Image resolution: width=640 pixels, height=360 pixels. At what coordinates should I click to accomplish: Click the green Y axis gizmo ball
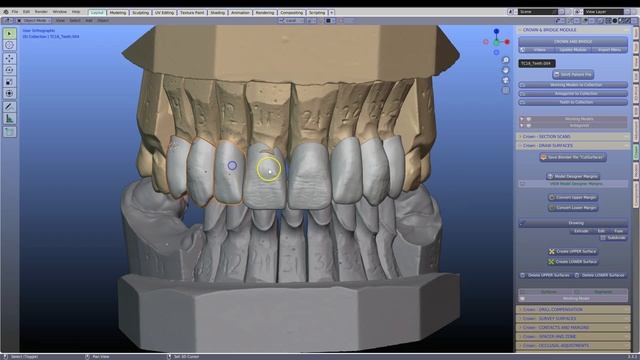(x=496, y=42)
